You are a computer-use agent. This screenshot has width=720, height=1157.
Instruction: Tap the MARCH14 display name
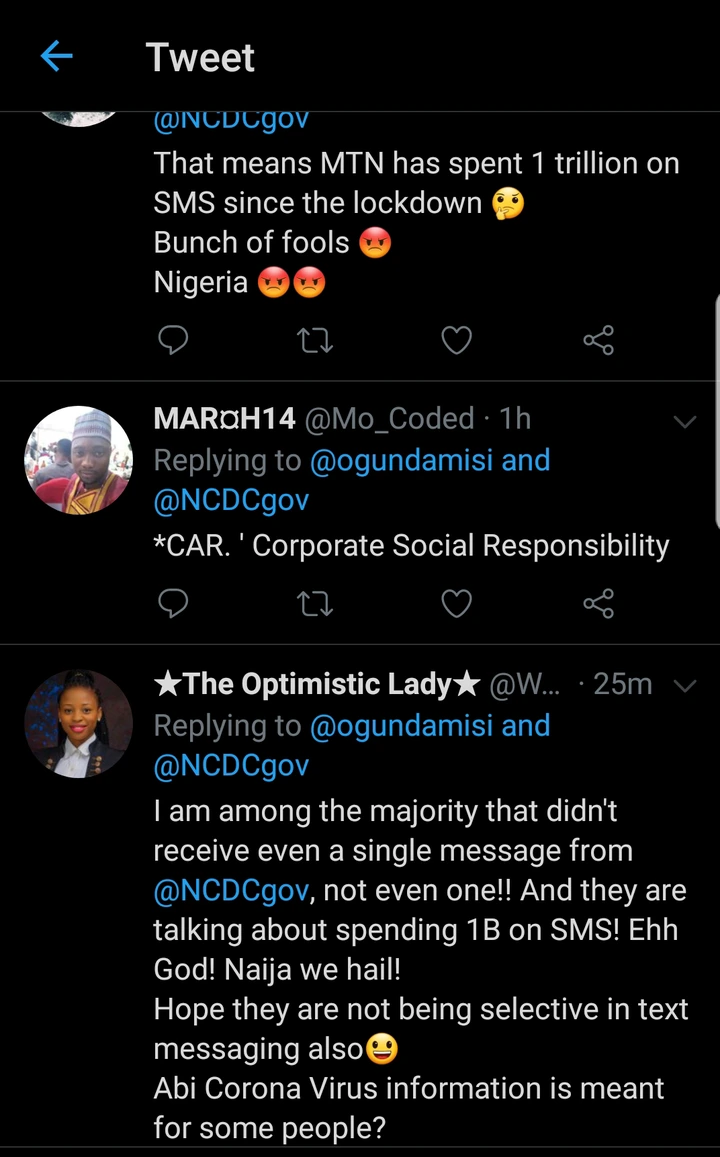pyautogui.click(x=224, y=418)
